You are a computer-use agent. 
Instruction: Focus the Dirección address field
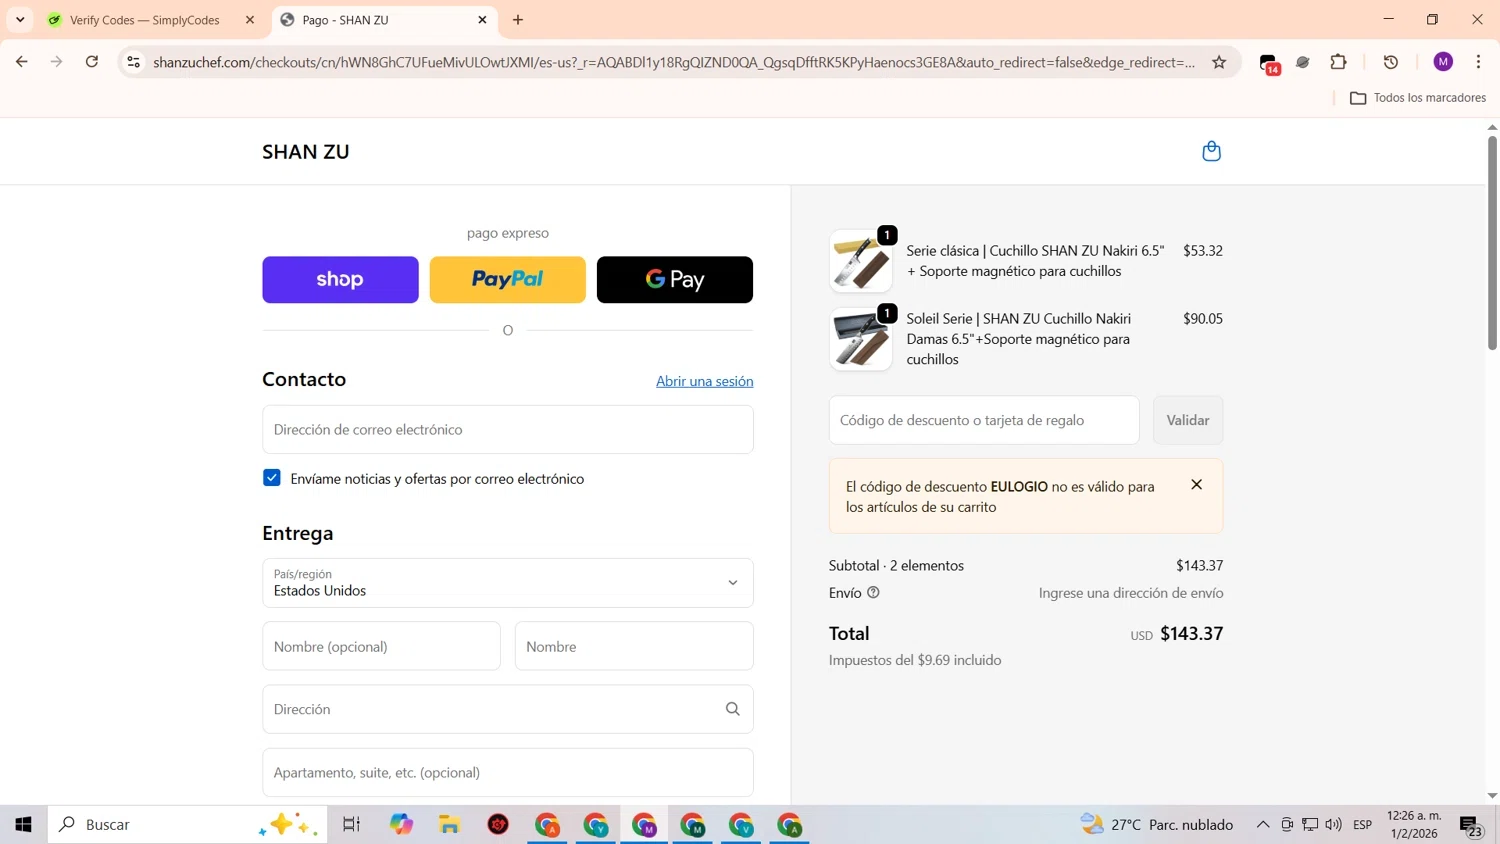click(x=508, y=709)
